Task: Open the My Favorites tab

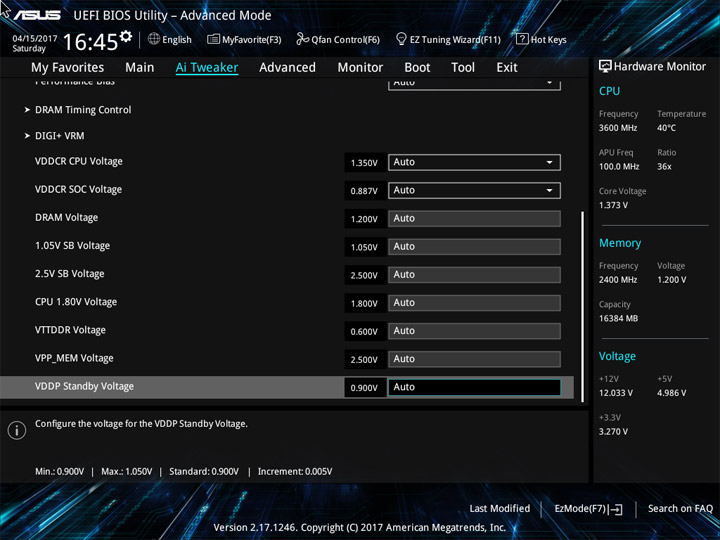Action: (x=68, y=68)
